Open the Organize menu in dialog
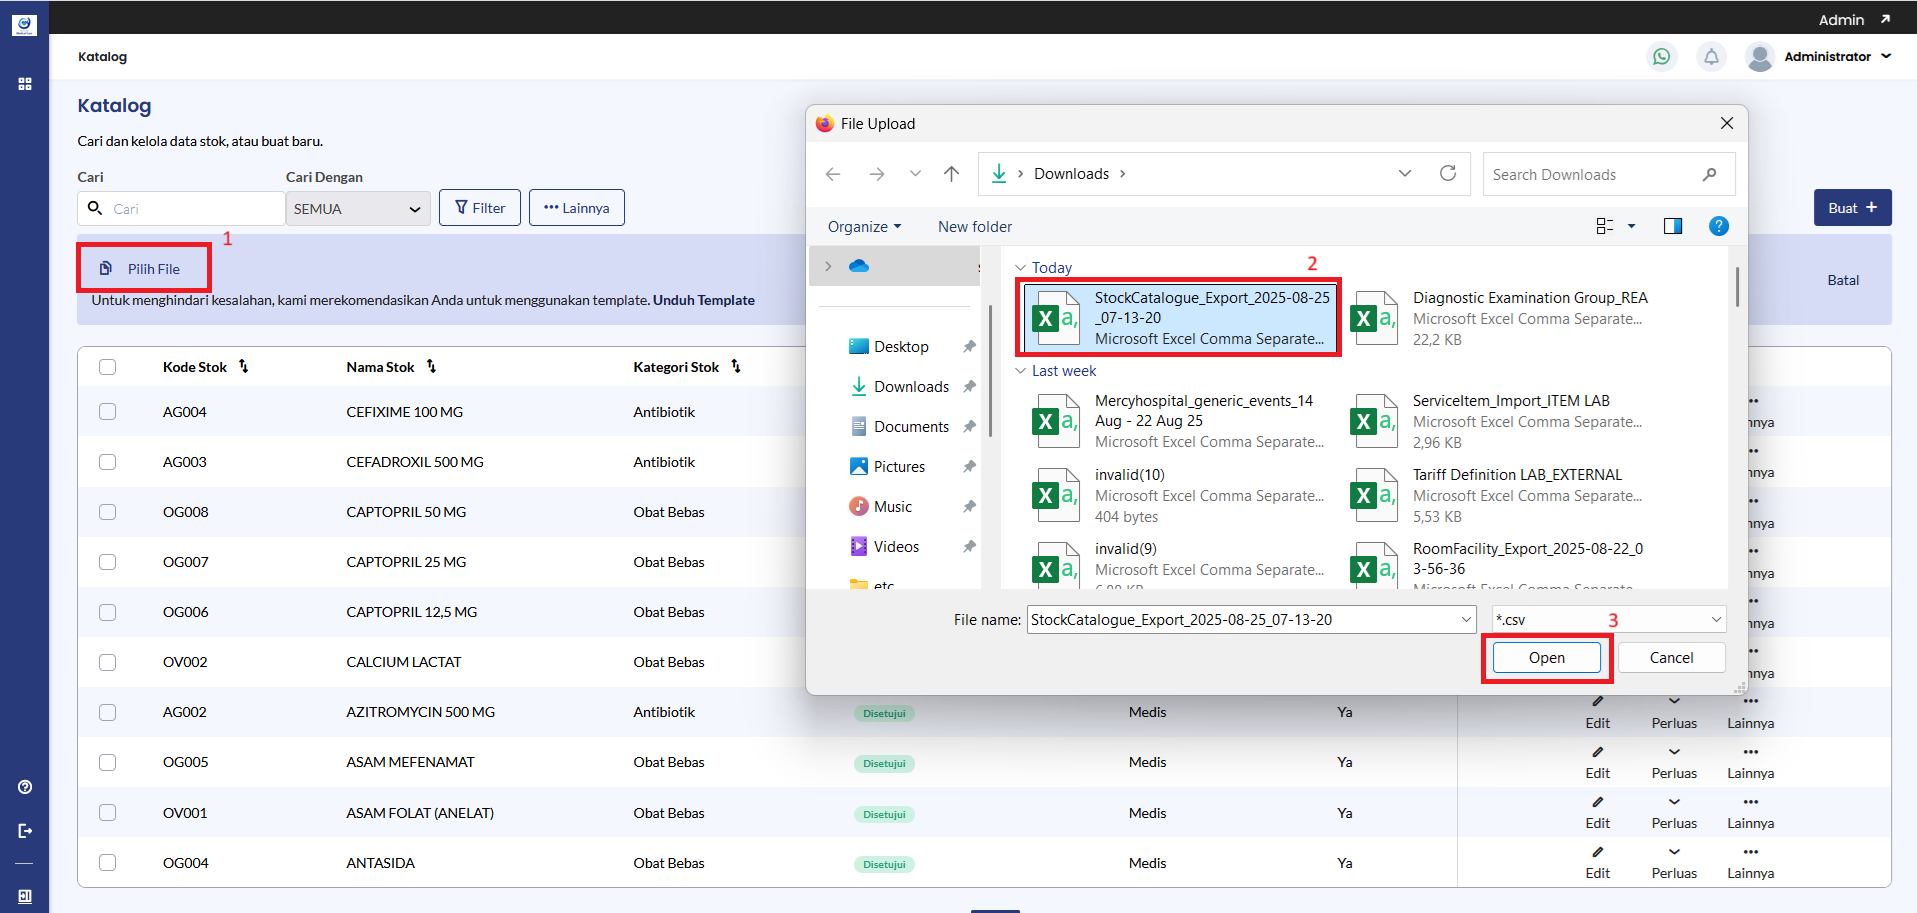Viewport: 1917px width, 913px height. coord(864,227)
